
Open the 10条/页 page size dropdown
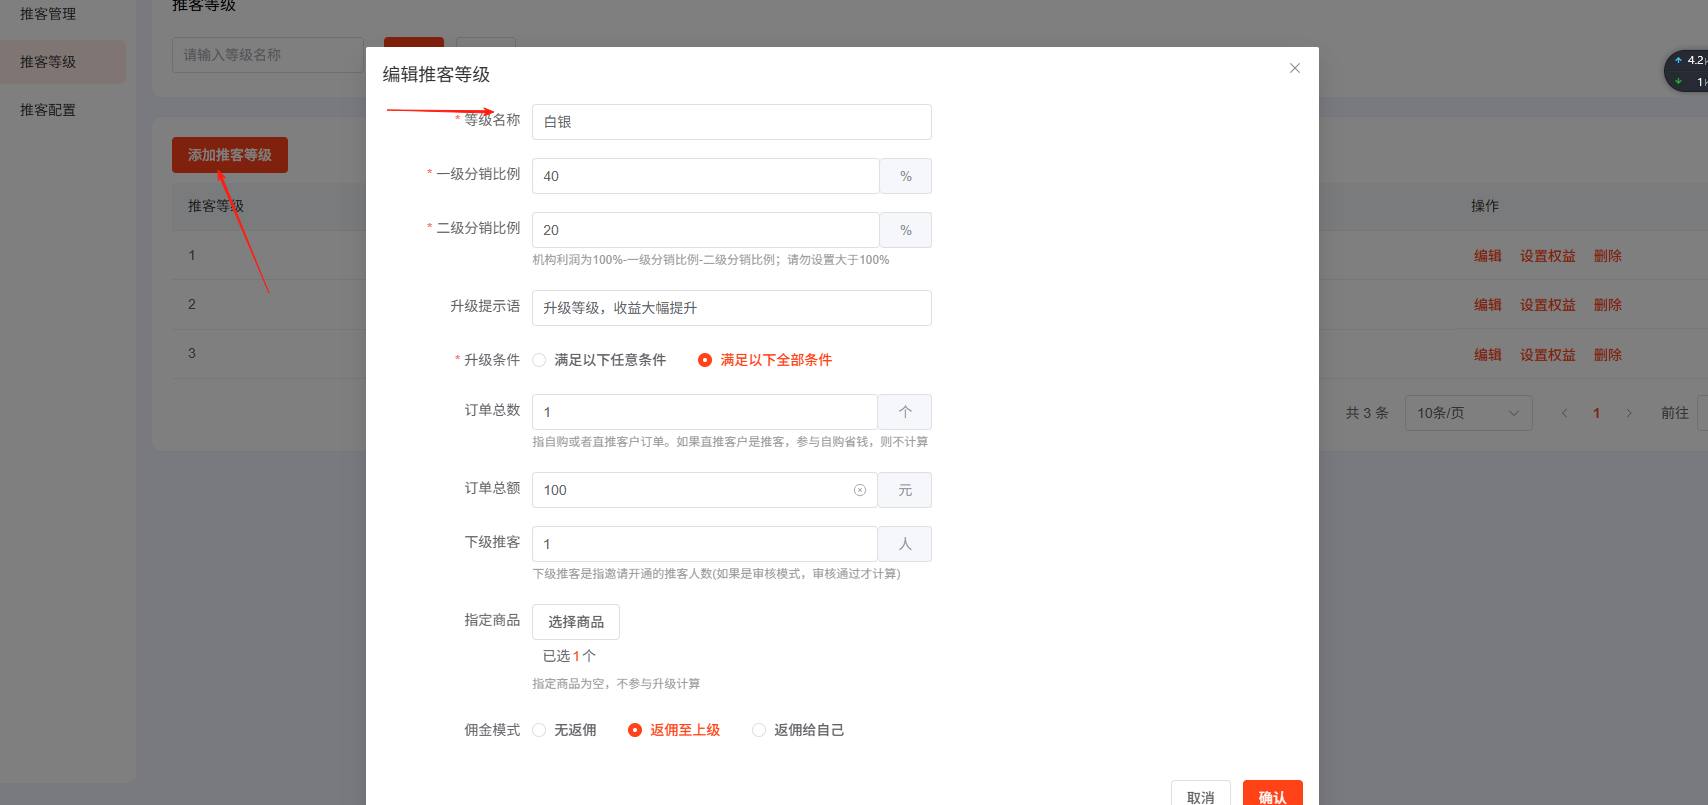(1467, 413)
